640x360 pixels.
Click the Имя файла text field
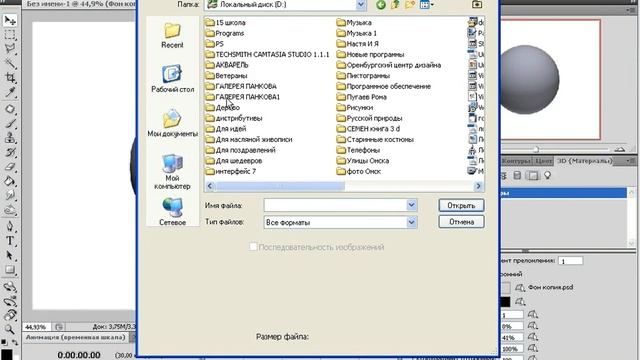click(x=336, y=205)
